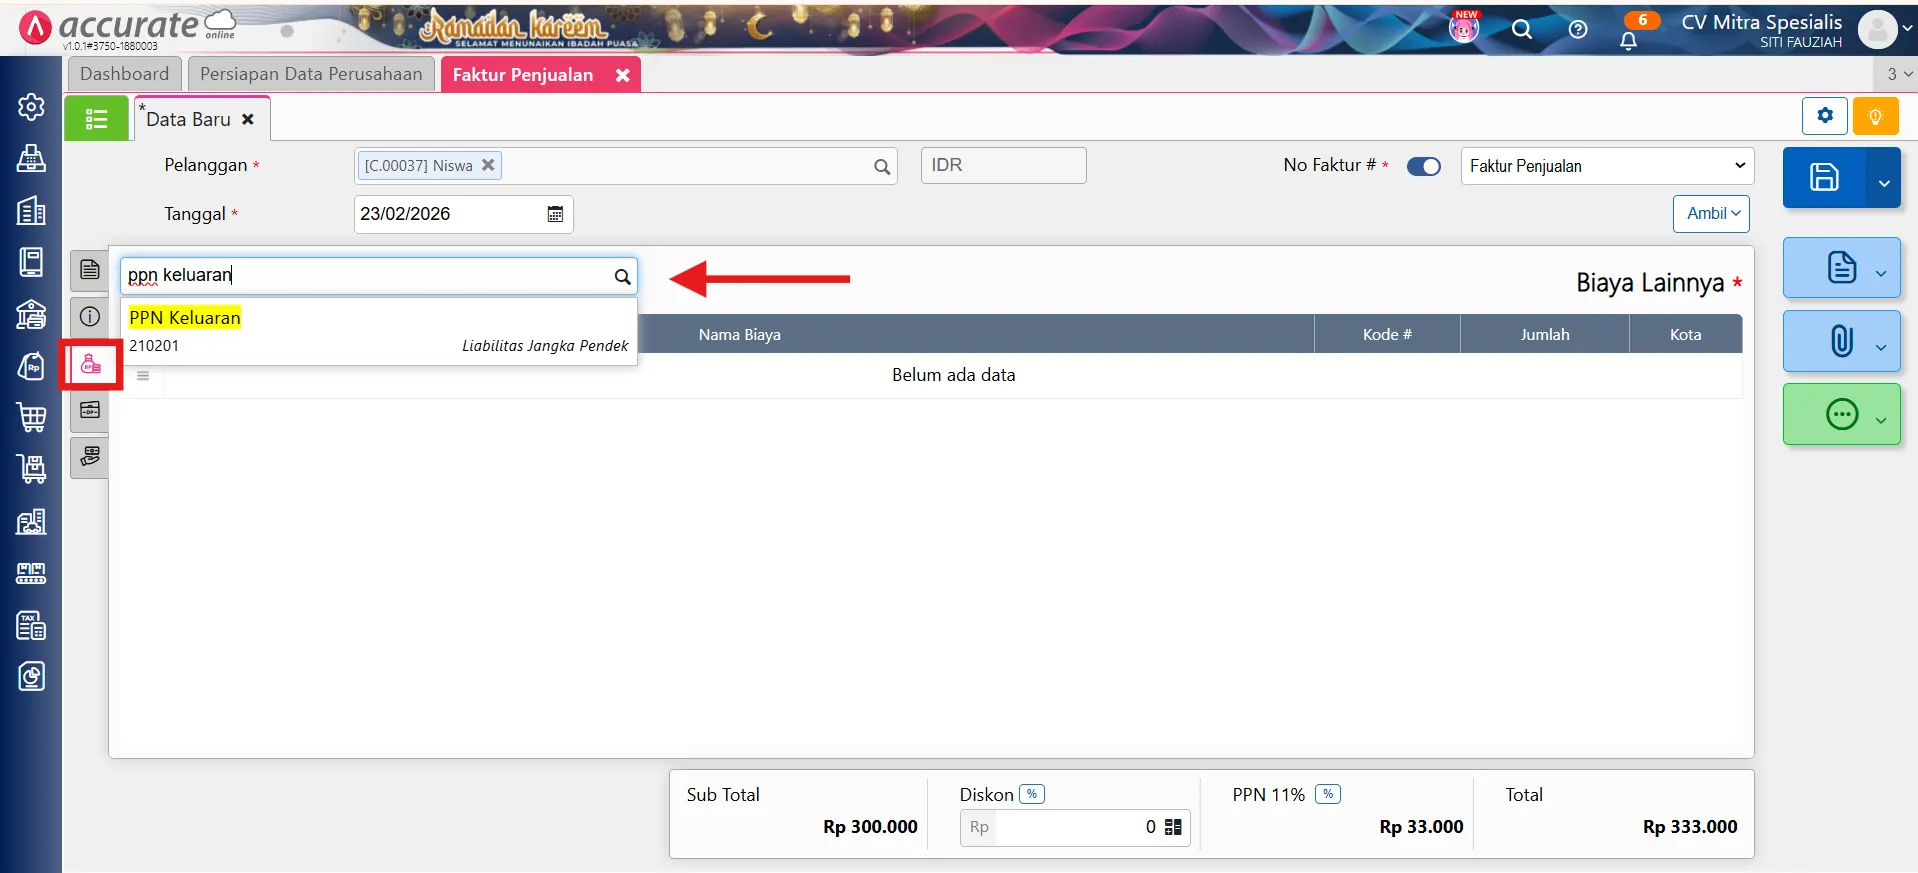Viewport: 1918px width, 873px height.
Task: Click the blue save icon button
Action: (x=1824, y=177)
